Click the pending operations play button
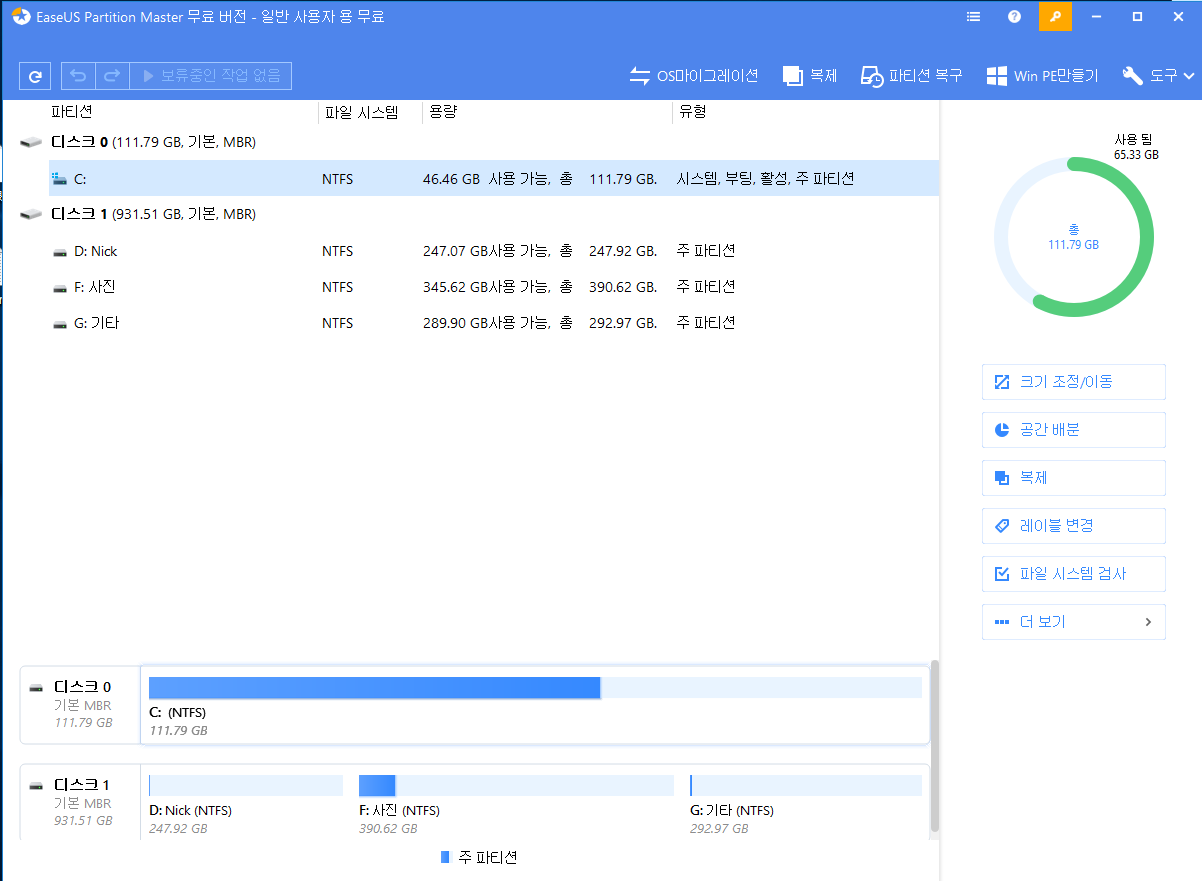The image size is (1202, 881). 211,76
